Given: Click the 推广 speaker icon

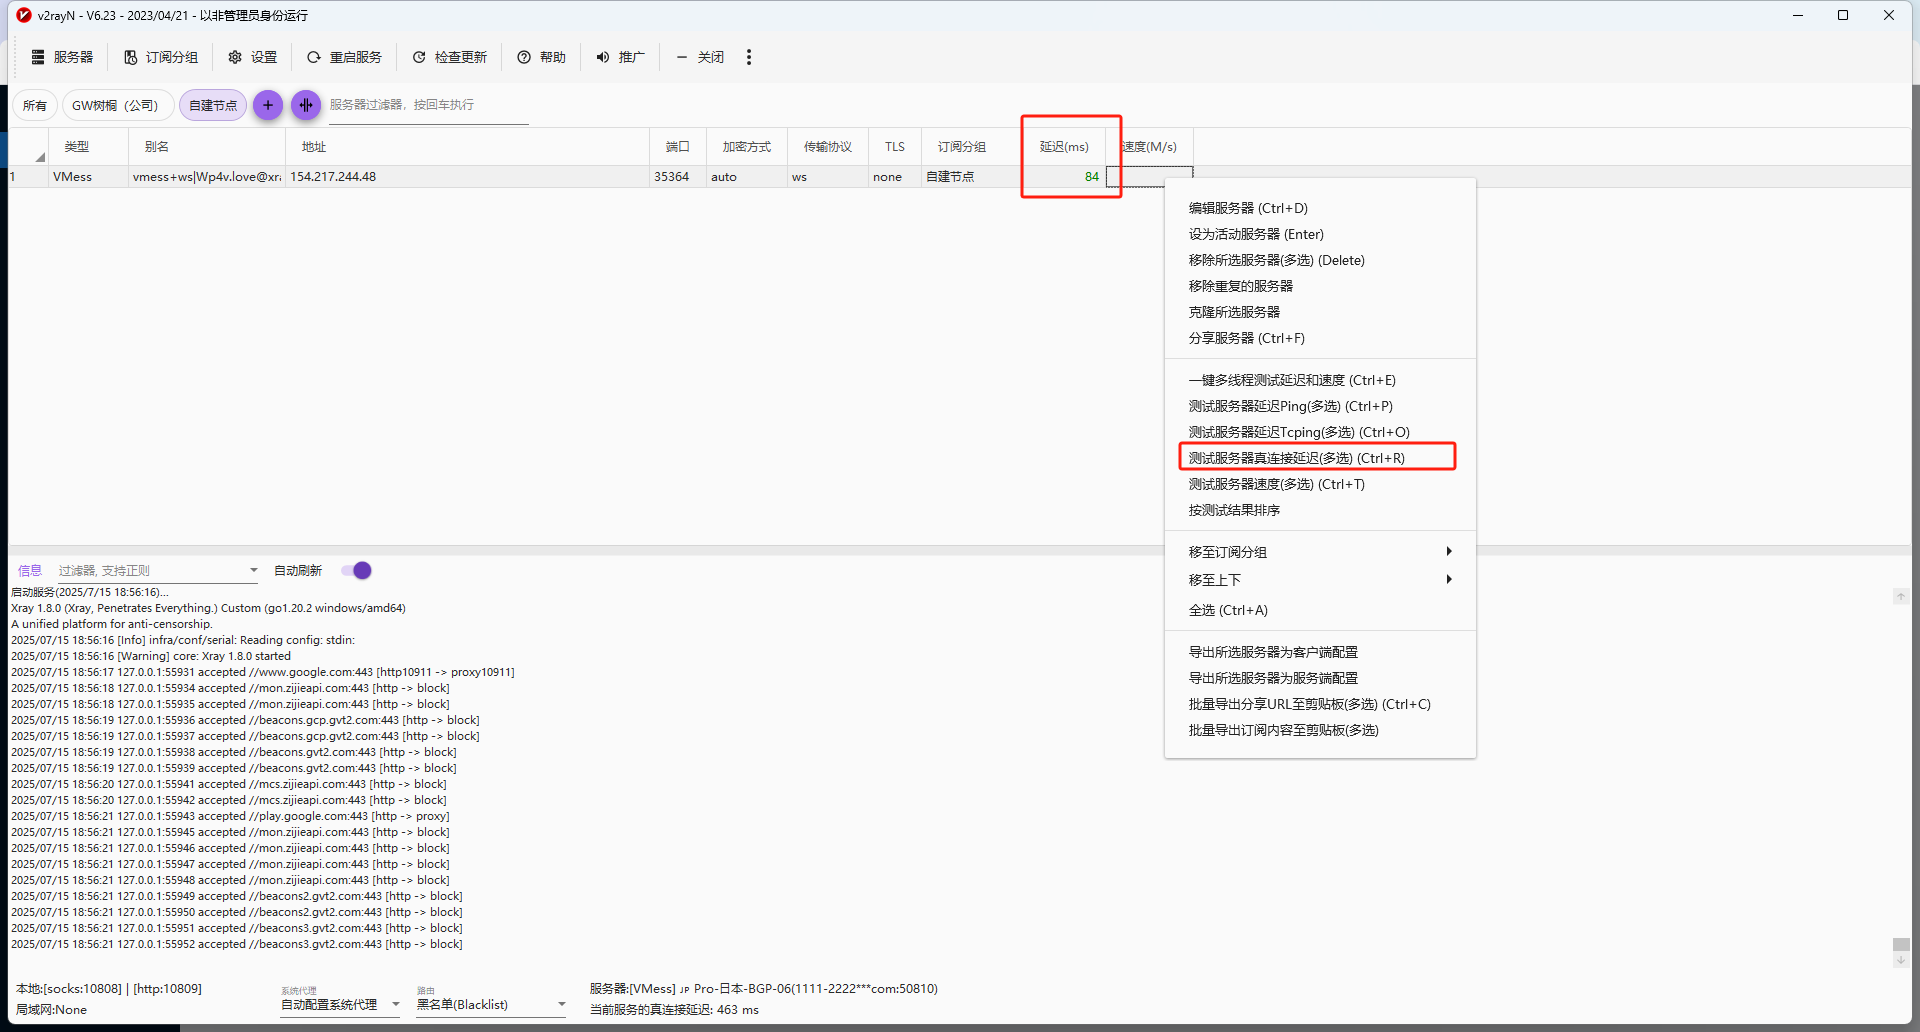Looking at the screenshot, I should tap(603, 57).
